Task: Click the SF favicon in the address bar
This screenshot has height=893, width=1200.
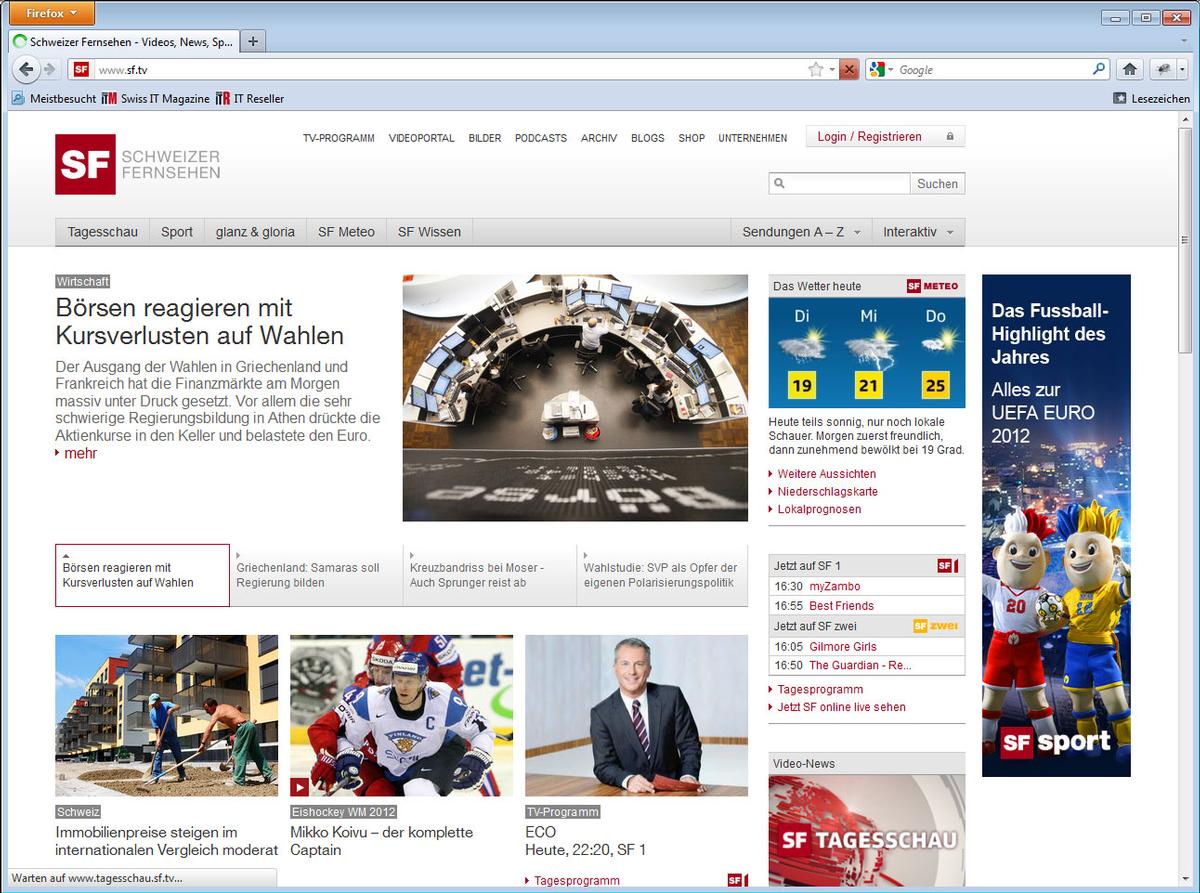Action: [81, 70]
